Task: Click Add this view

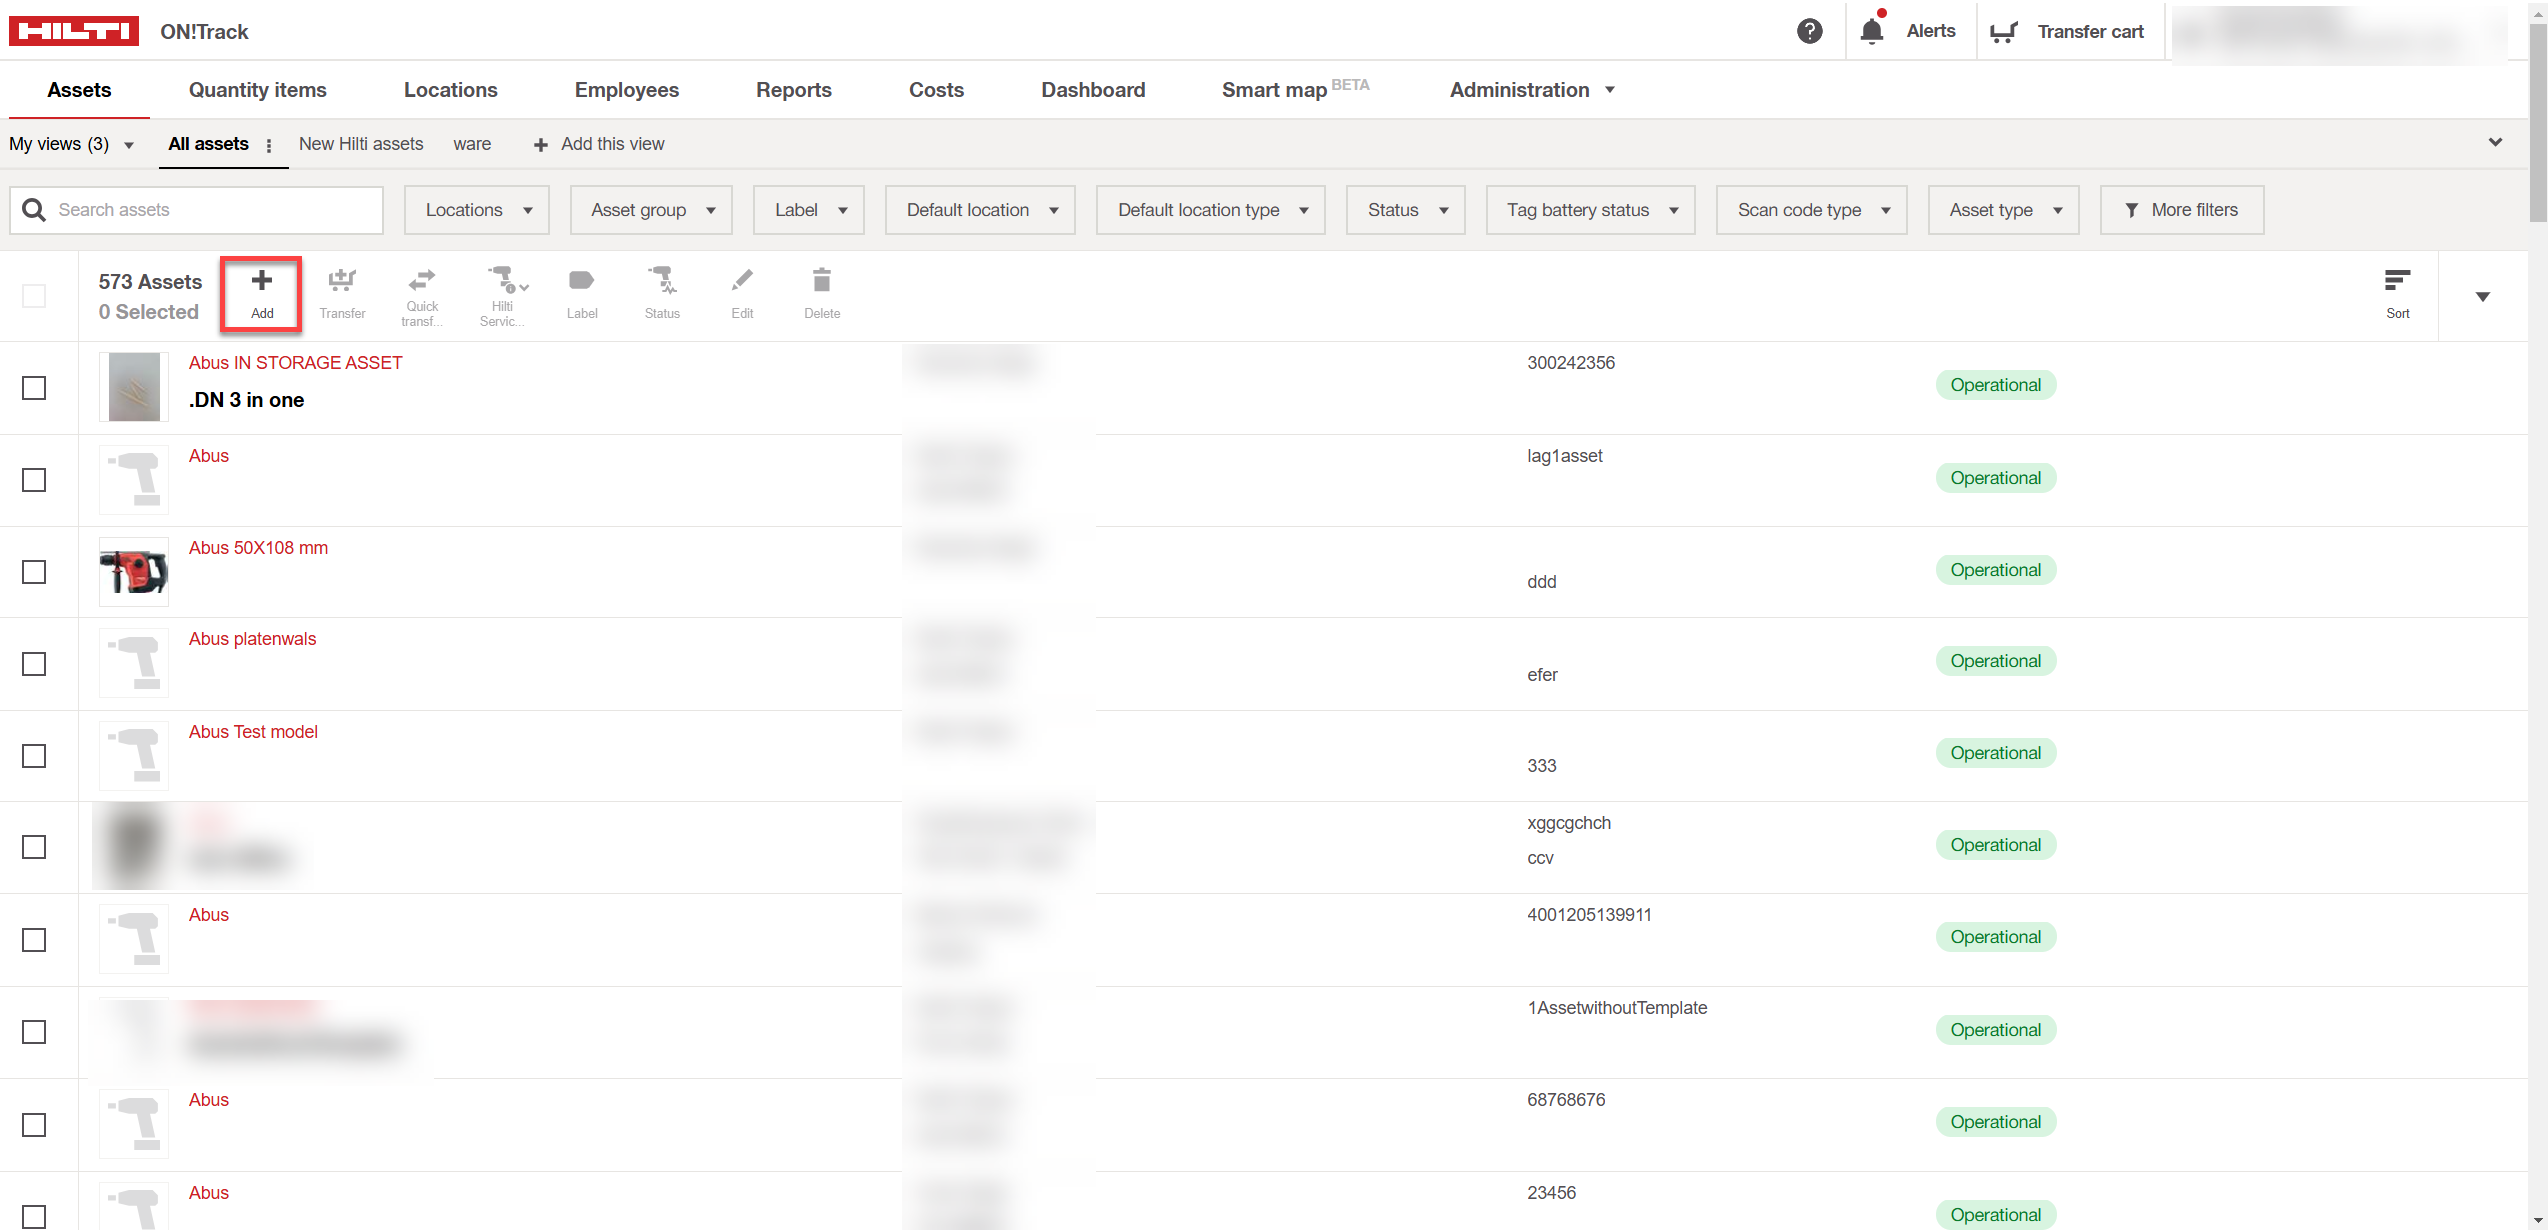Action: click(x=599, y=144)
